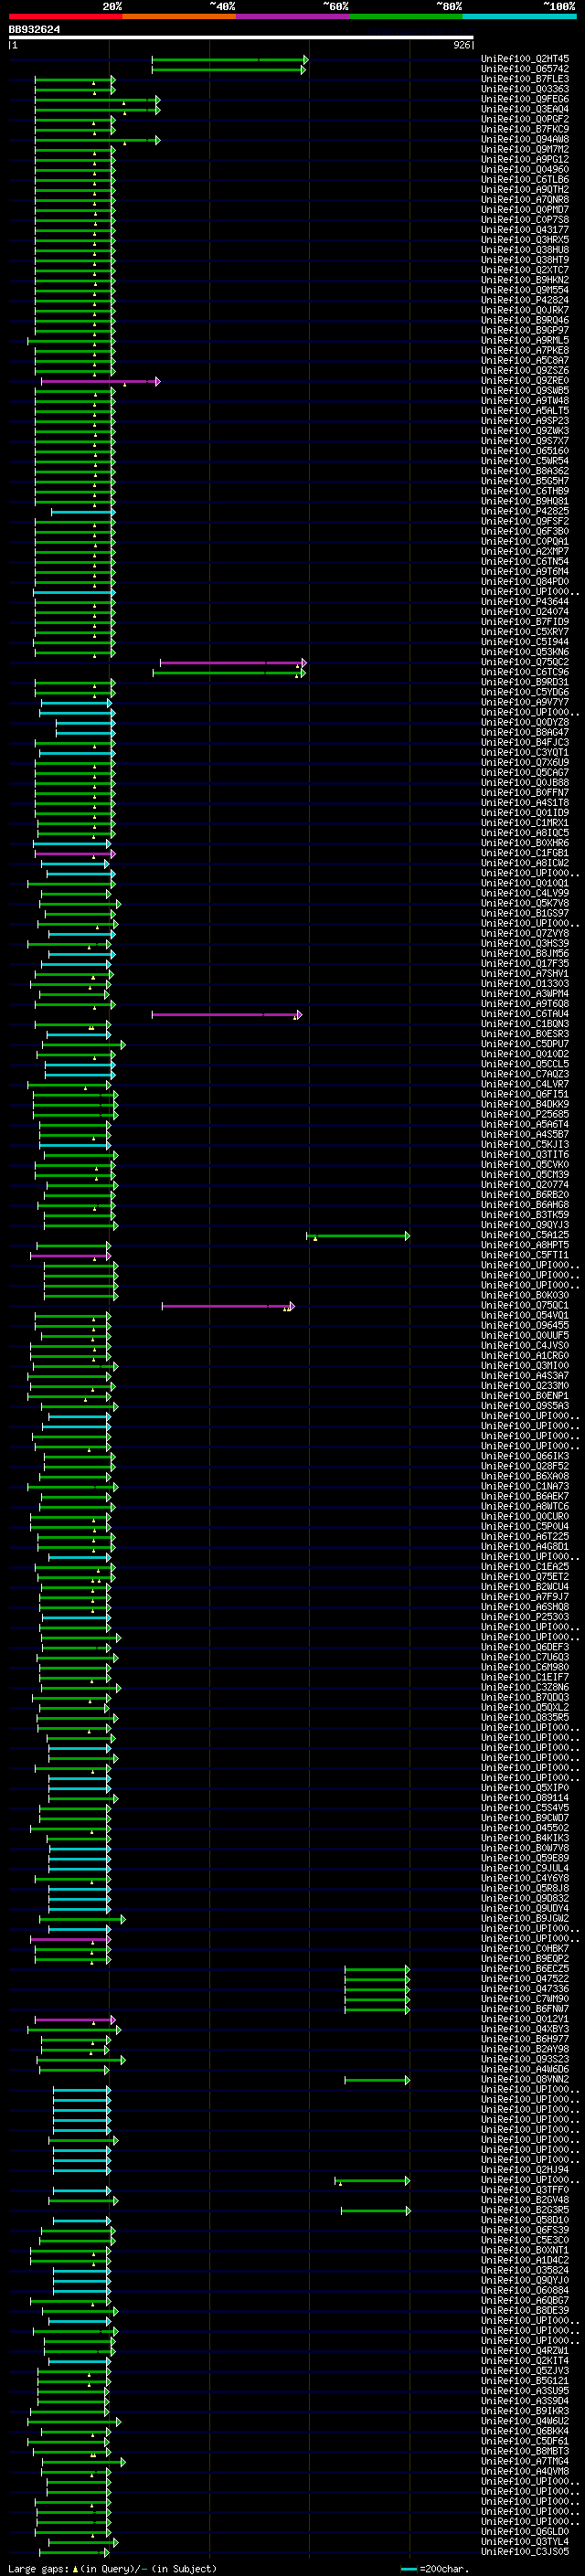Click the green ~80% identity legend bar
This screenshot has width=585, height=2576.
click(x=406, y=17)
